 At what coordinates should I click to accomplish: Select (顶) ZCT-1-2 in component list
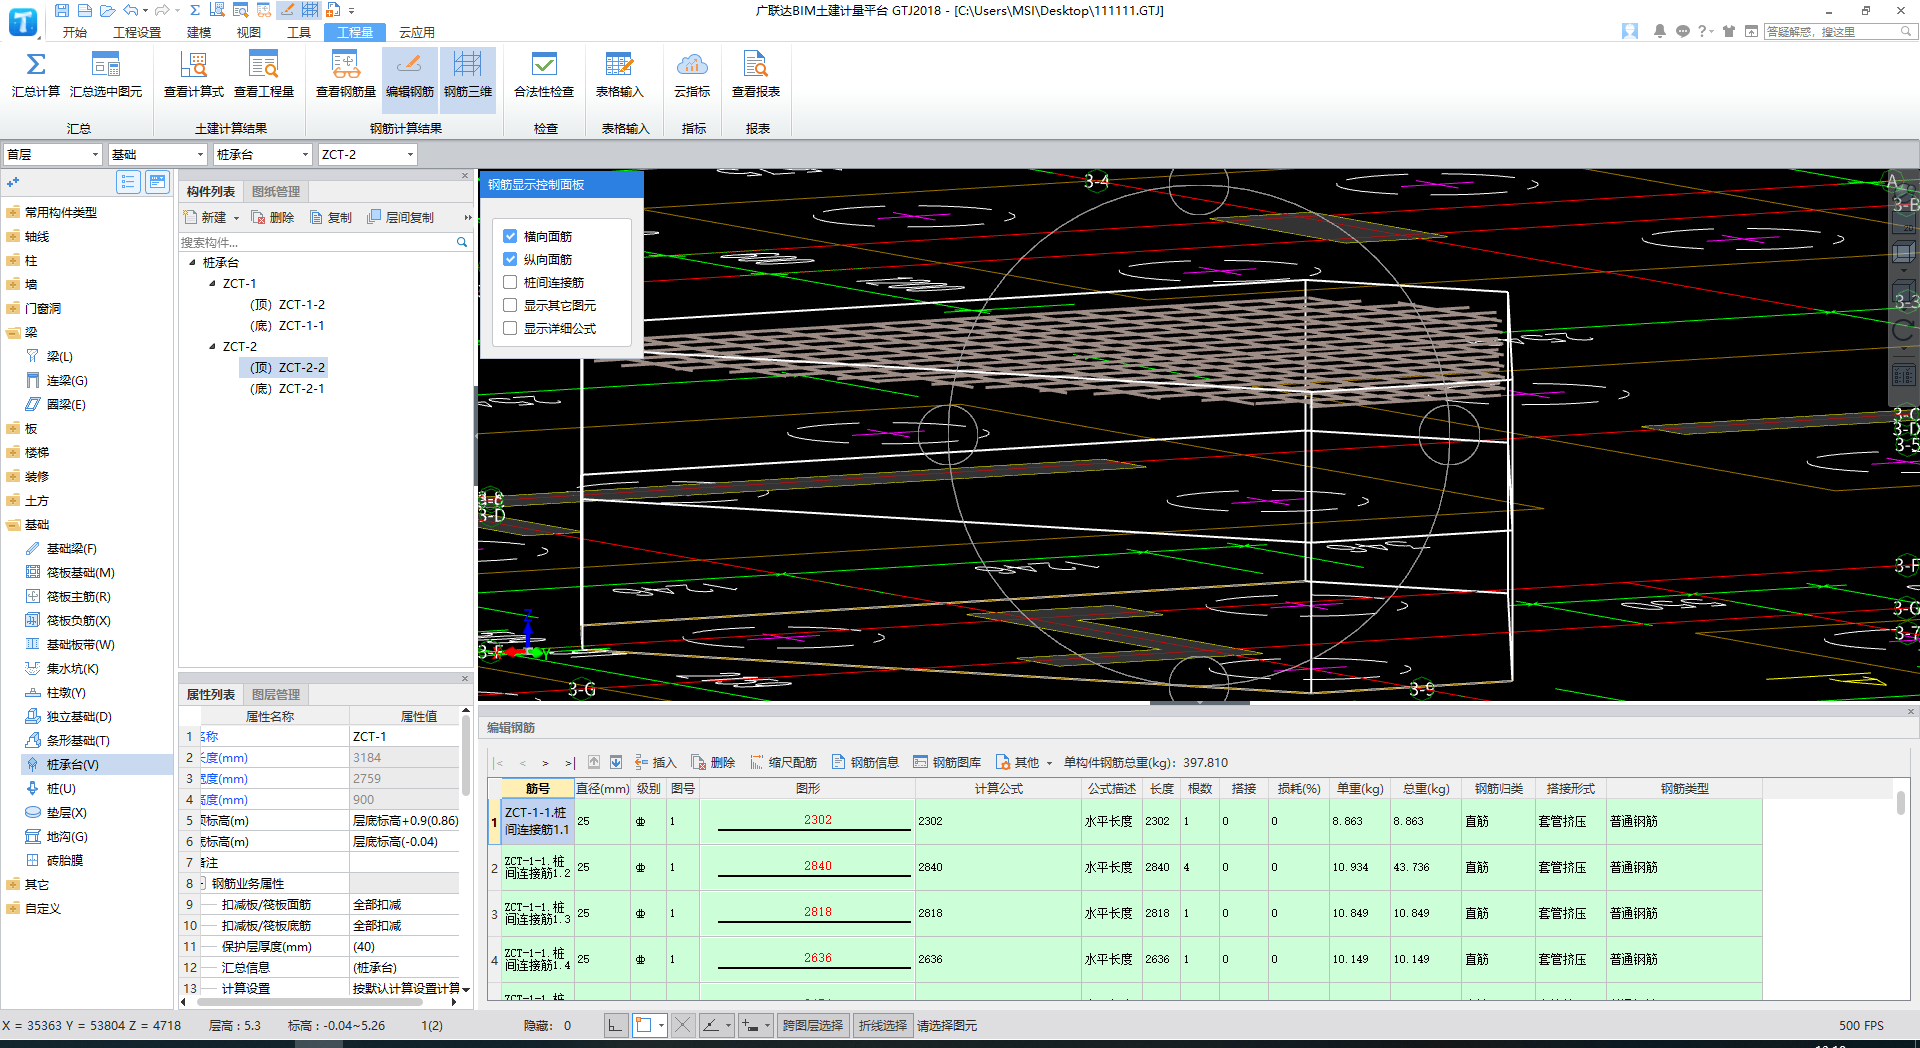tap(287, 305)
